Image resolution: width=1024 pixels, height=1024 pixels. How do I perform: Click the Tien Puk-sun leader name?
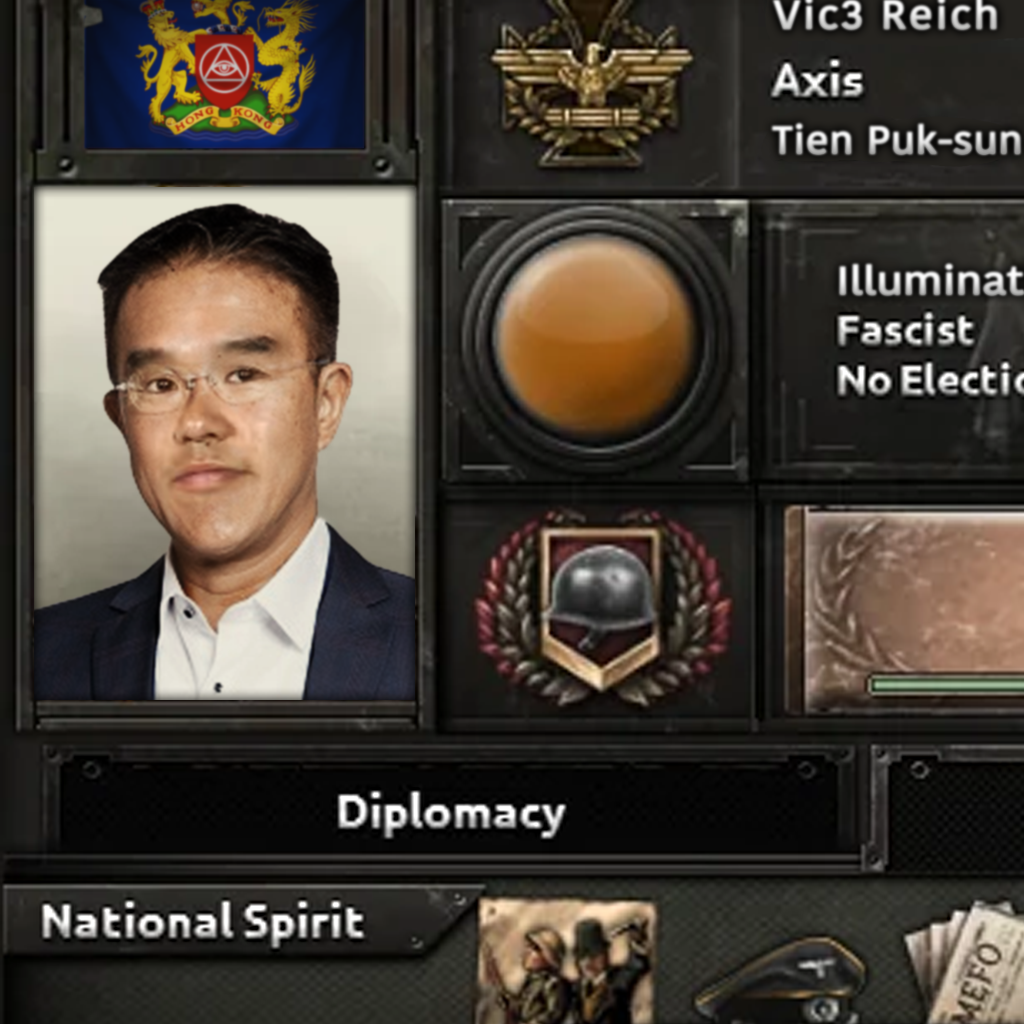click(897, 140)
